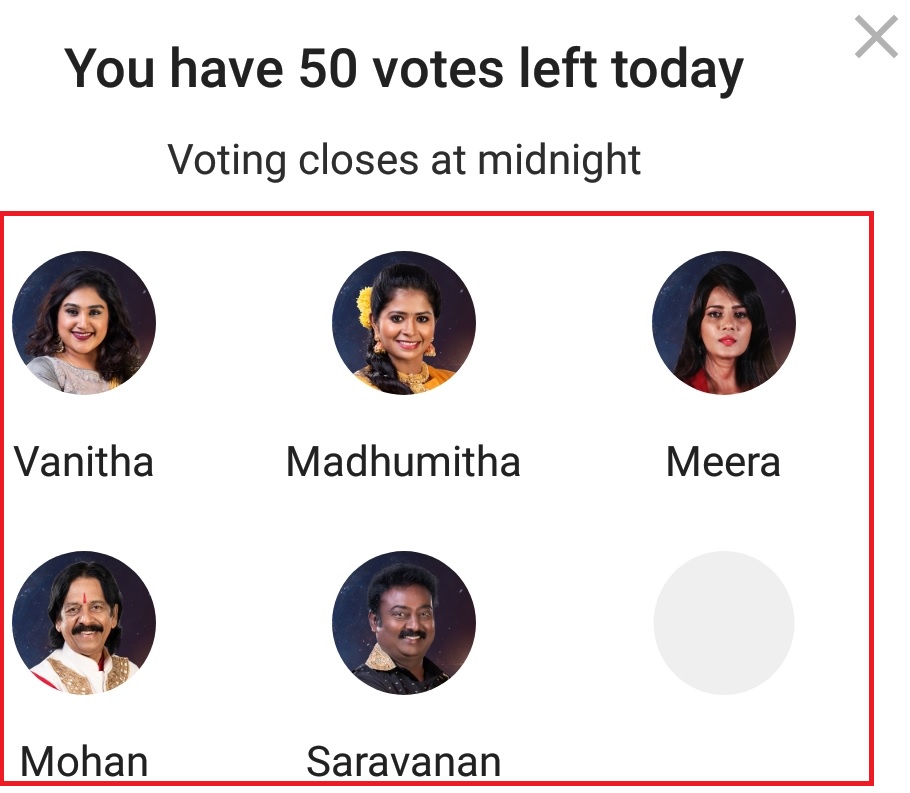The image size is (910, 793).
Task: Click the "You have 50 votes left today" heading
Action: click(404, 68)
